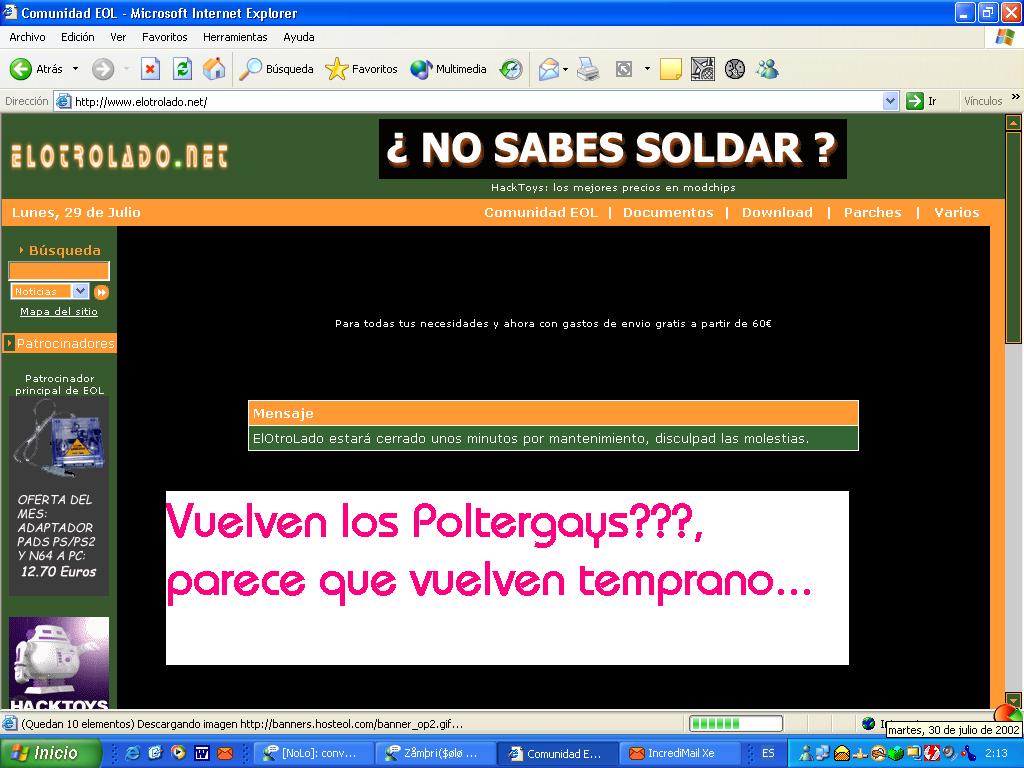The height and width of the screenshot is (768, 1024).
Task: Click the Mail envelope toolbar icon
Action: [x=549, y=69]
